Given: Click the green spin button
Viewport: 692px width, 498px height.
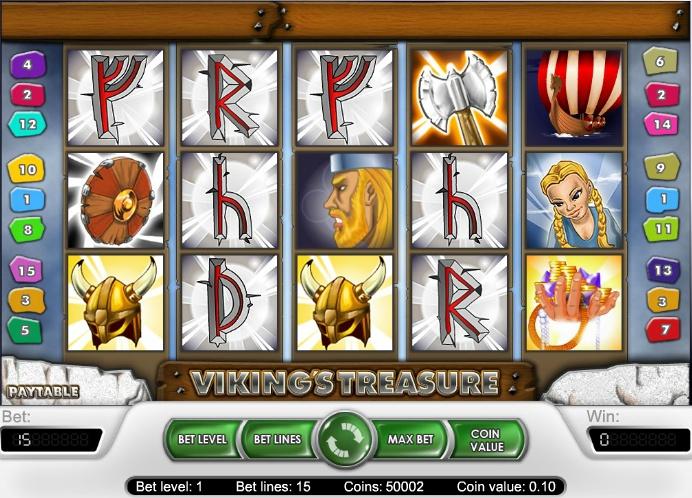Looking at the screenshot, I should pos(345,439).
